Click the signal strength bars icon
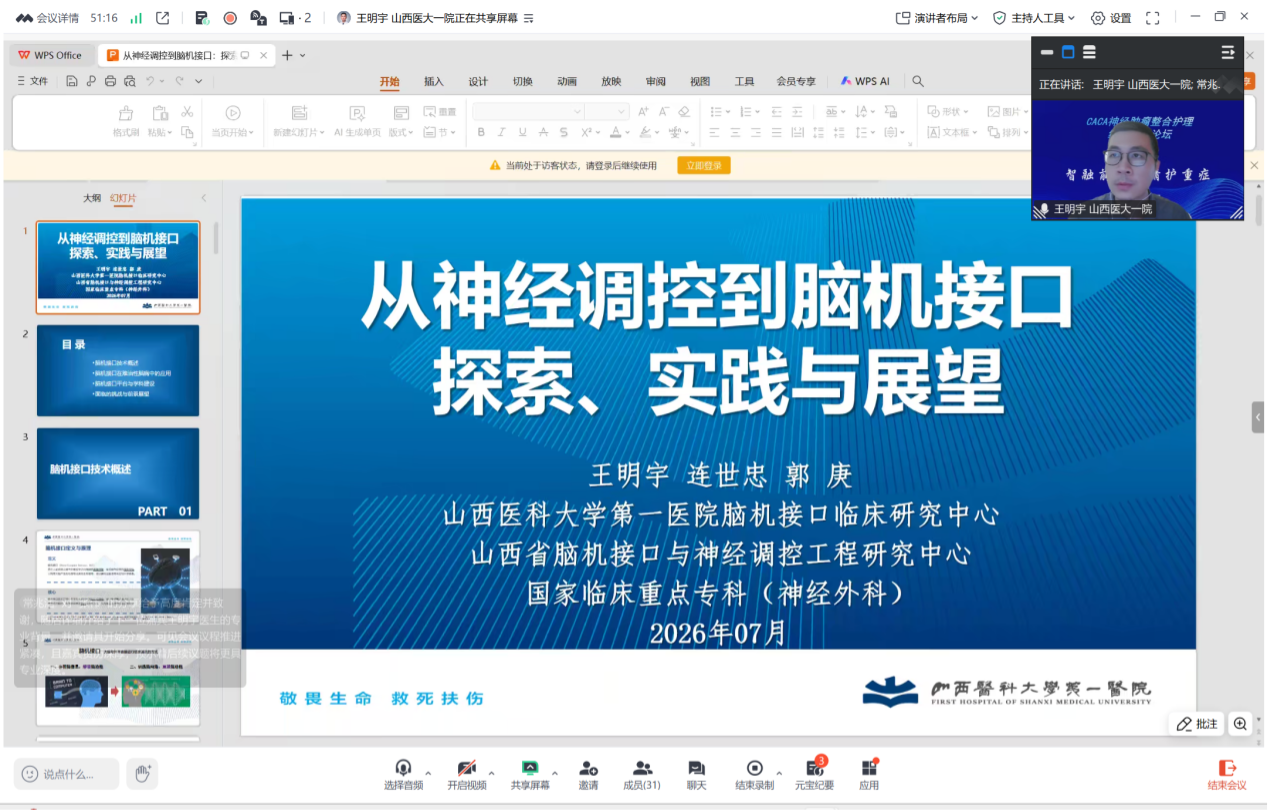Image resolution: width=1271 pixels, height=812 pixels. 136,18
